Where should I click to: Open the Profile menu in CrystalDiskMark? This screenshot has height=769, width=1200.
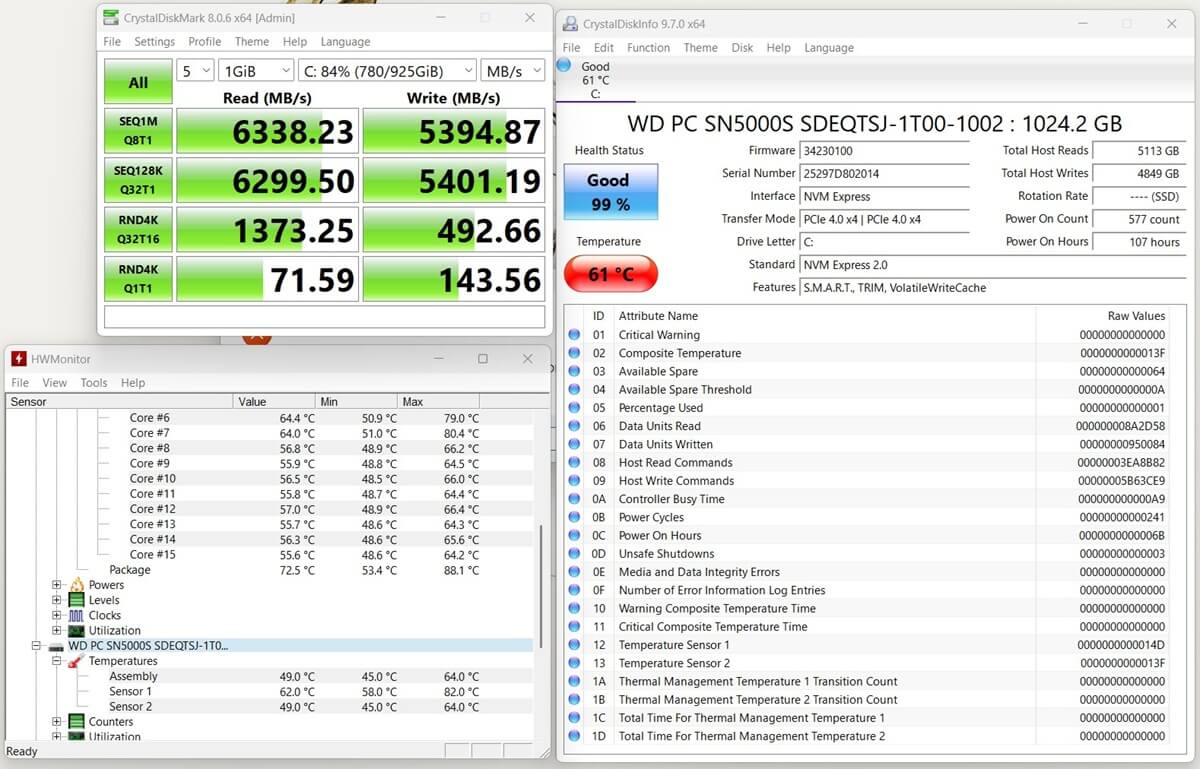point(205,42)
